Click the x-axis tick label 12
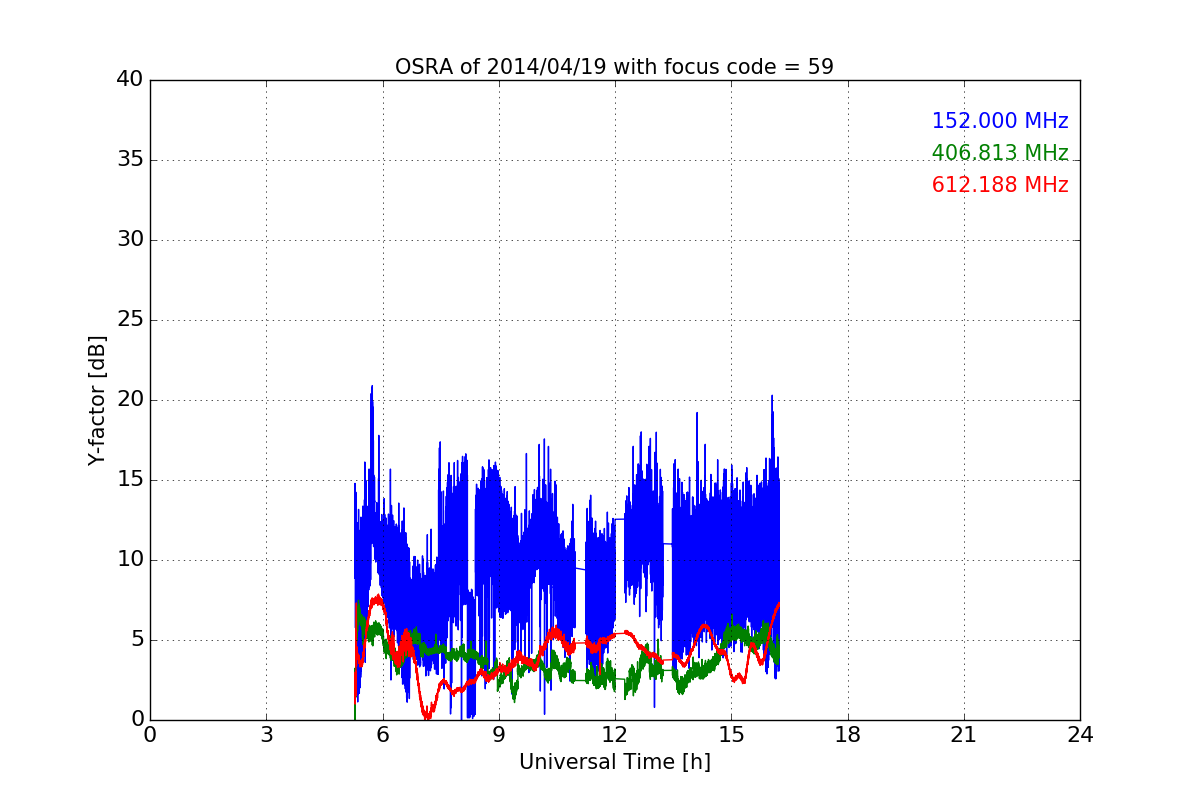 coord(615,735)
